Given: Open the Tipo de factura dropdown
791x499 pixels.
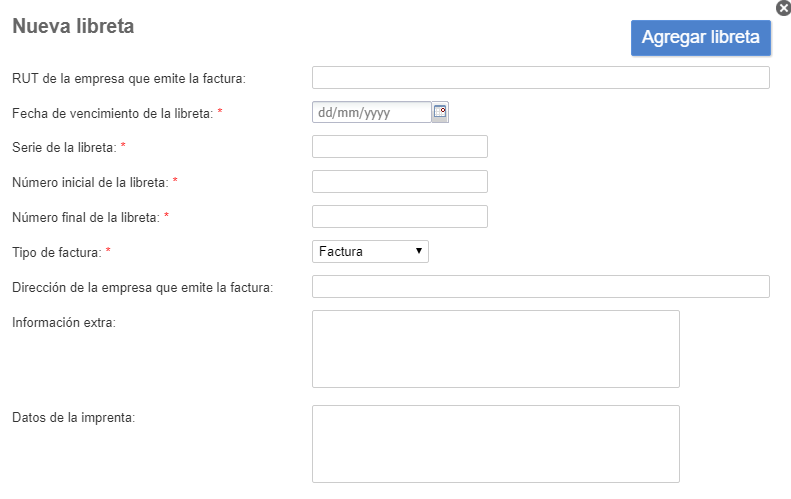Looking at the screenshot, I should coord(370,252).
